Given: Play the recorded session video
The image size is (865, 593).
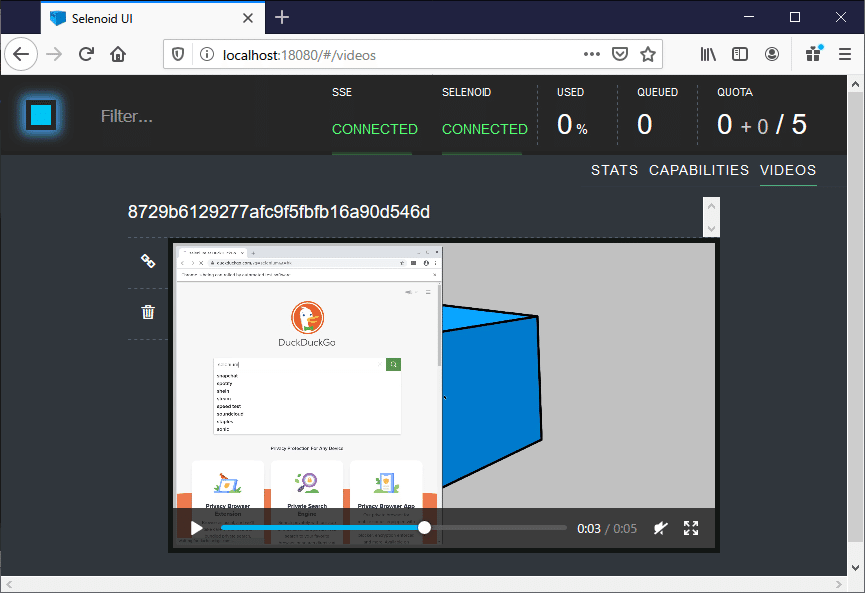Looking at the screenshot, I should (196, 528).
